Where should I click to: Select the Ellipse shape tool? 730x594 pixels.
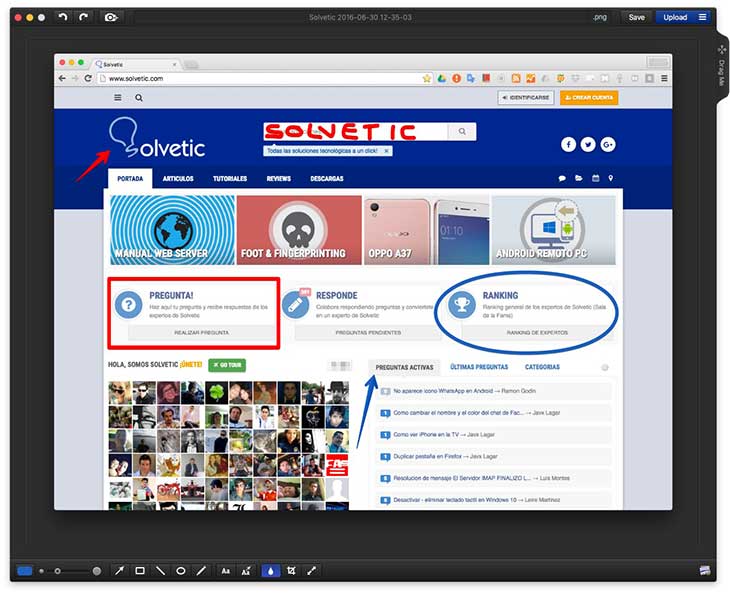181,571
